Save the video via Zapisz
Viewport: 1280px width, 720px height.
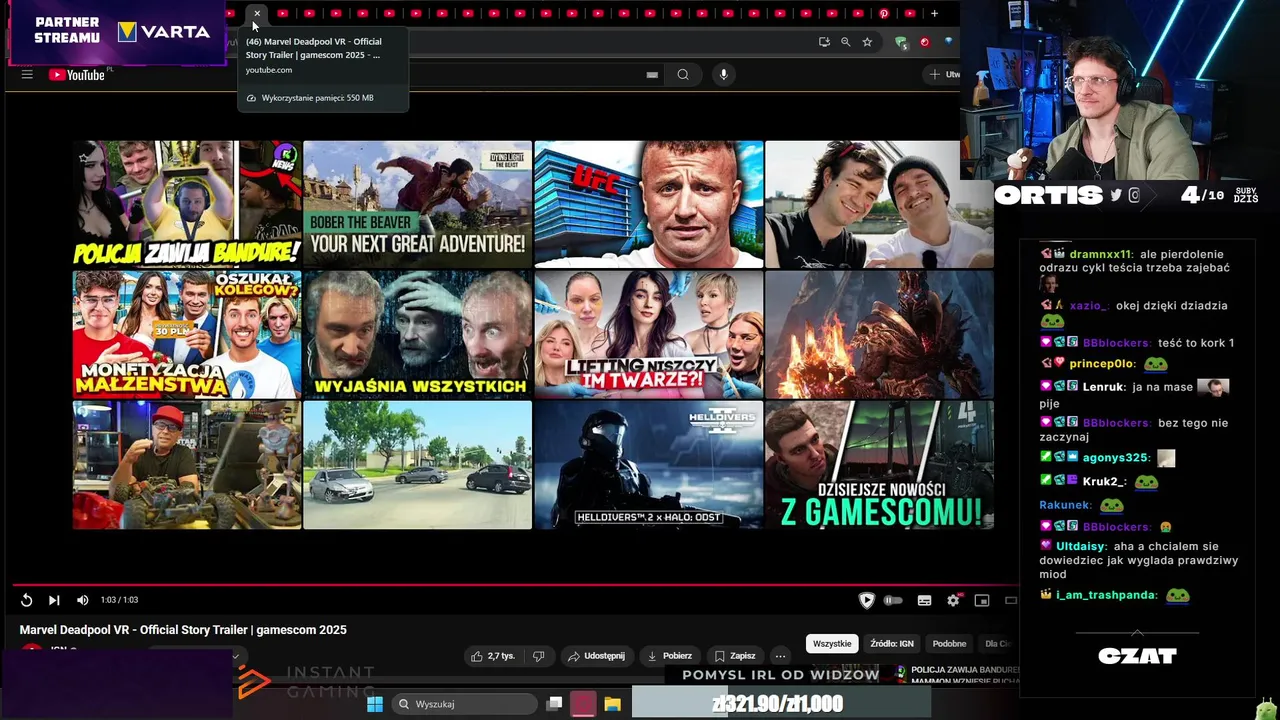(x=734, y=656)
